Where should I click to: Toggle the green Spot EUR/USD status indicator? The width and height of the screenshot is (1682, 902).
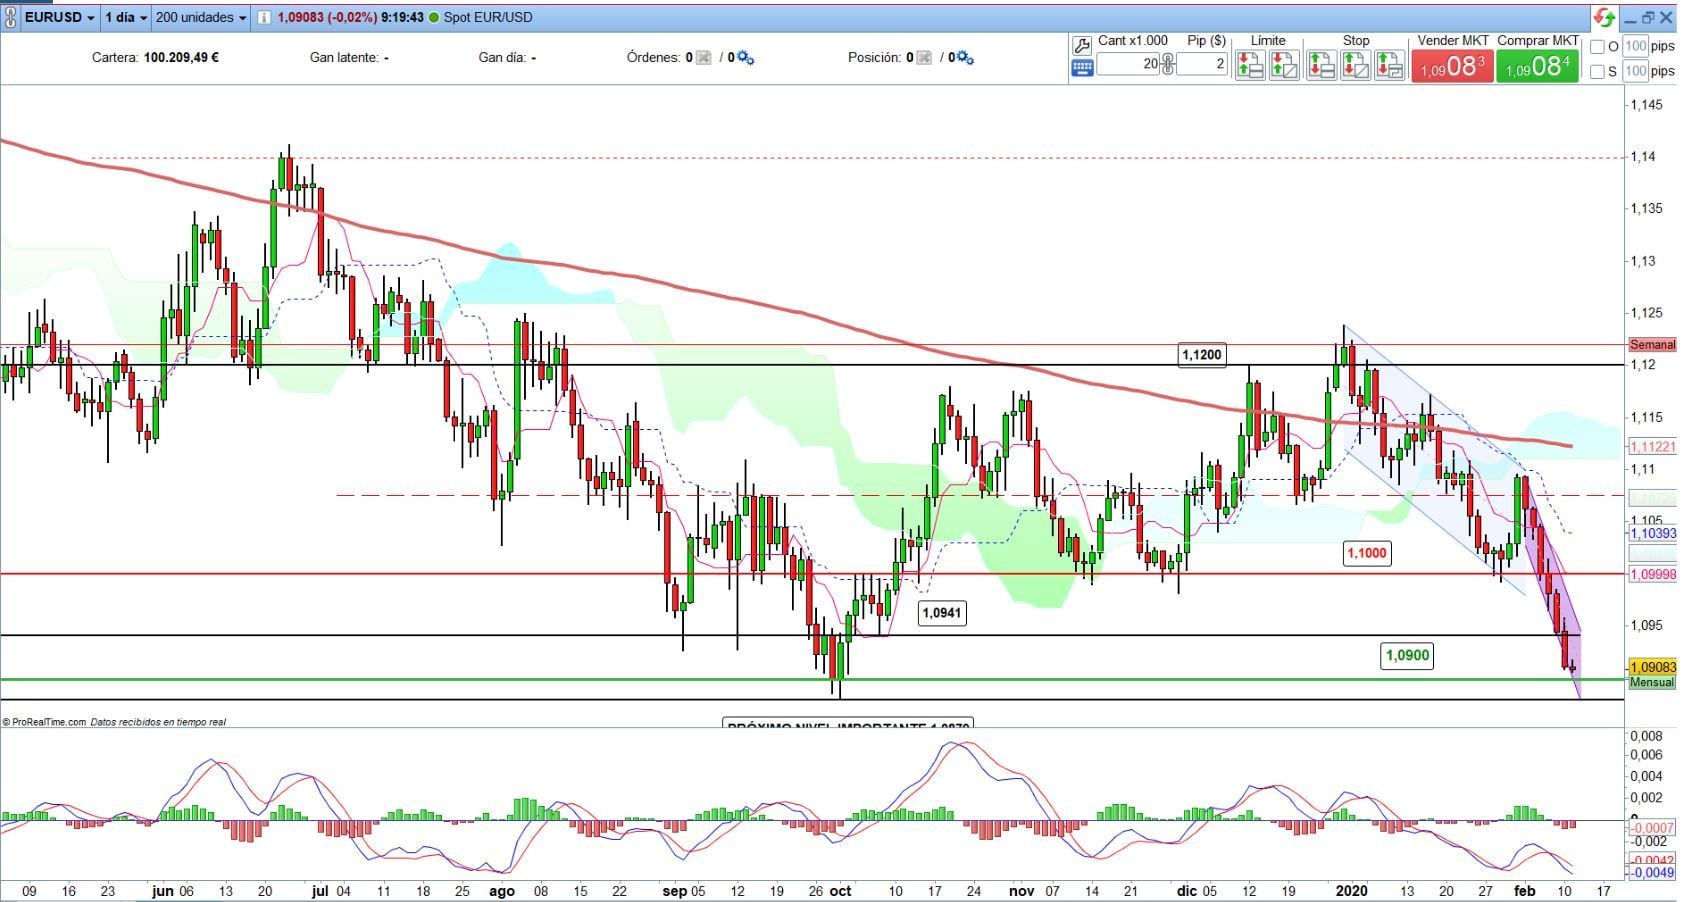pos(433,17)
